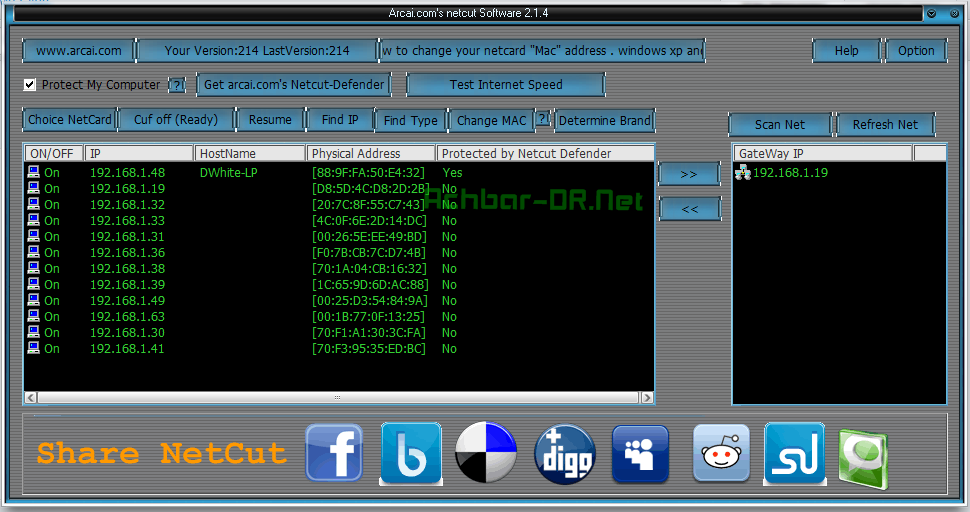Open help icon next to Change MAC
Viewport: 970px width, 512px height.
[543, 119]
